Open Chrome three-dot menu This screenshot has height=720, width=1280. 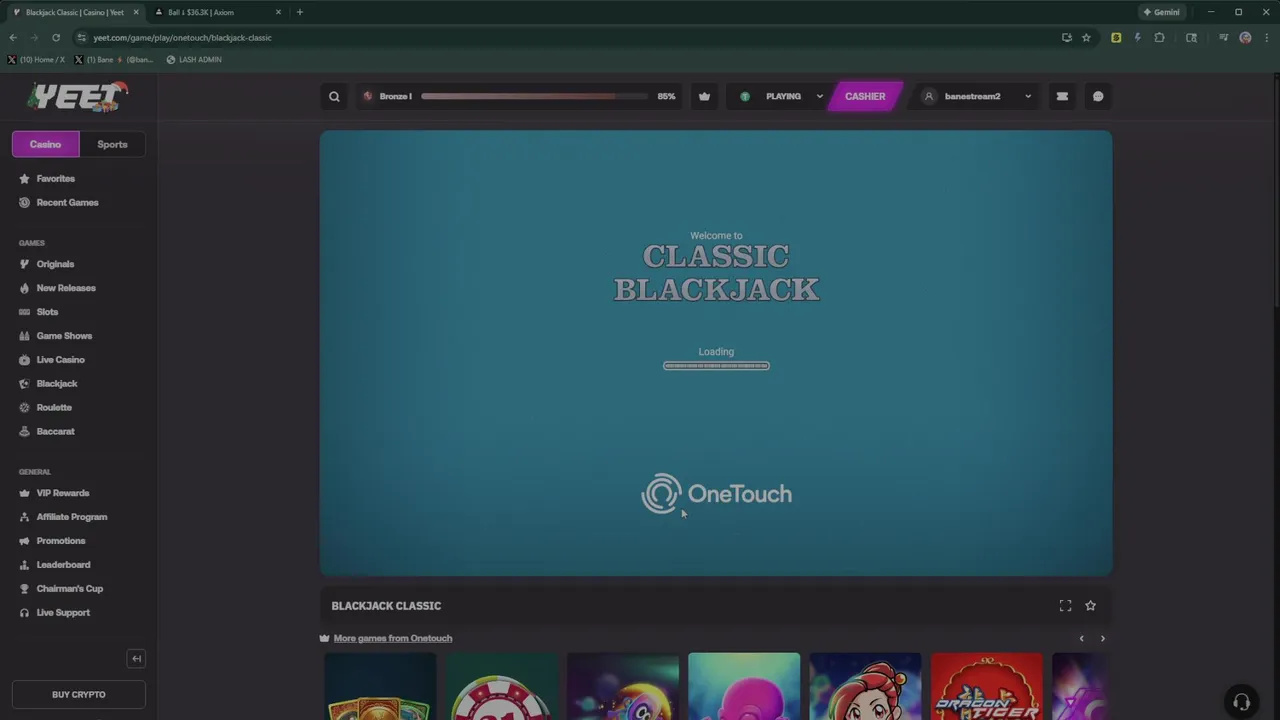1267,38
